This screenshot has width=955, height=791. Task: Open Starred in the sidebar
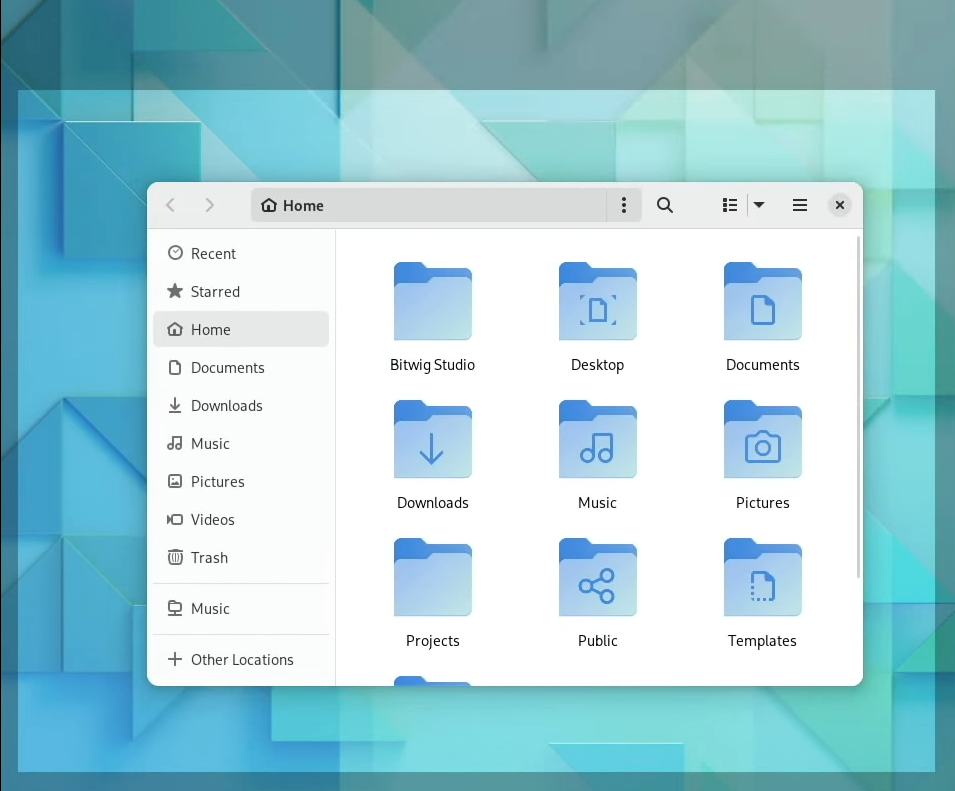215,292
